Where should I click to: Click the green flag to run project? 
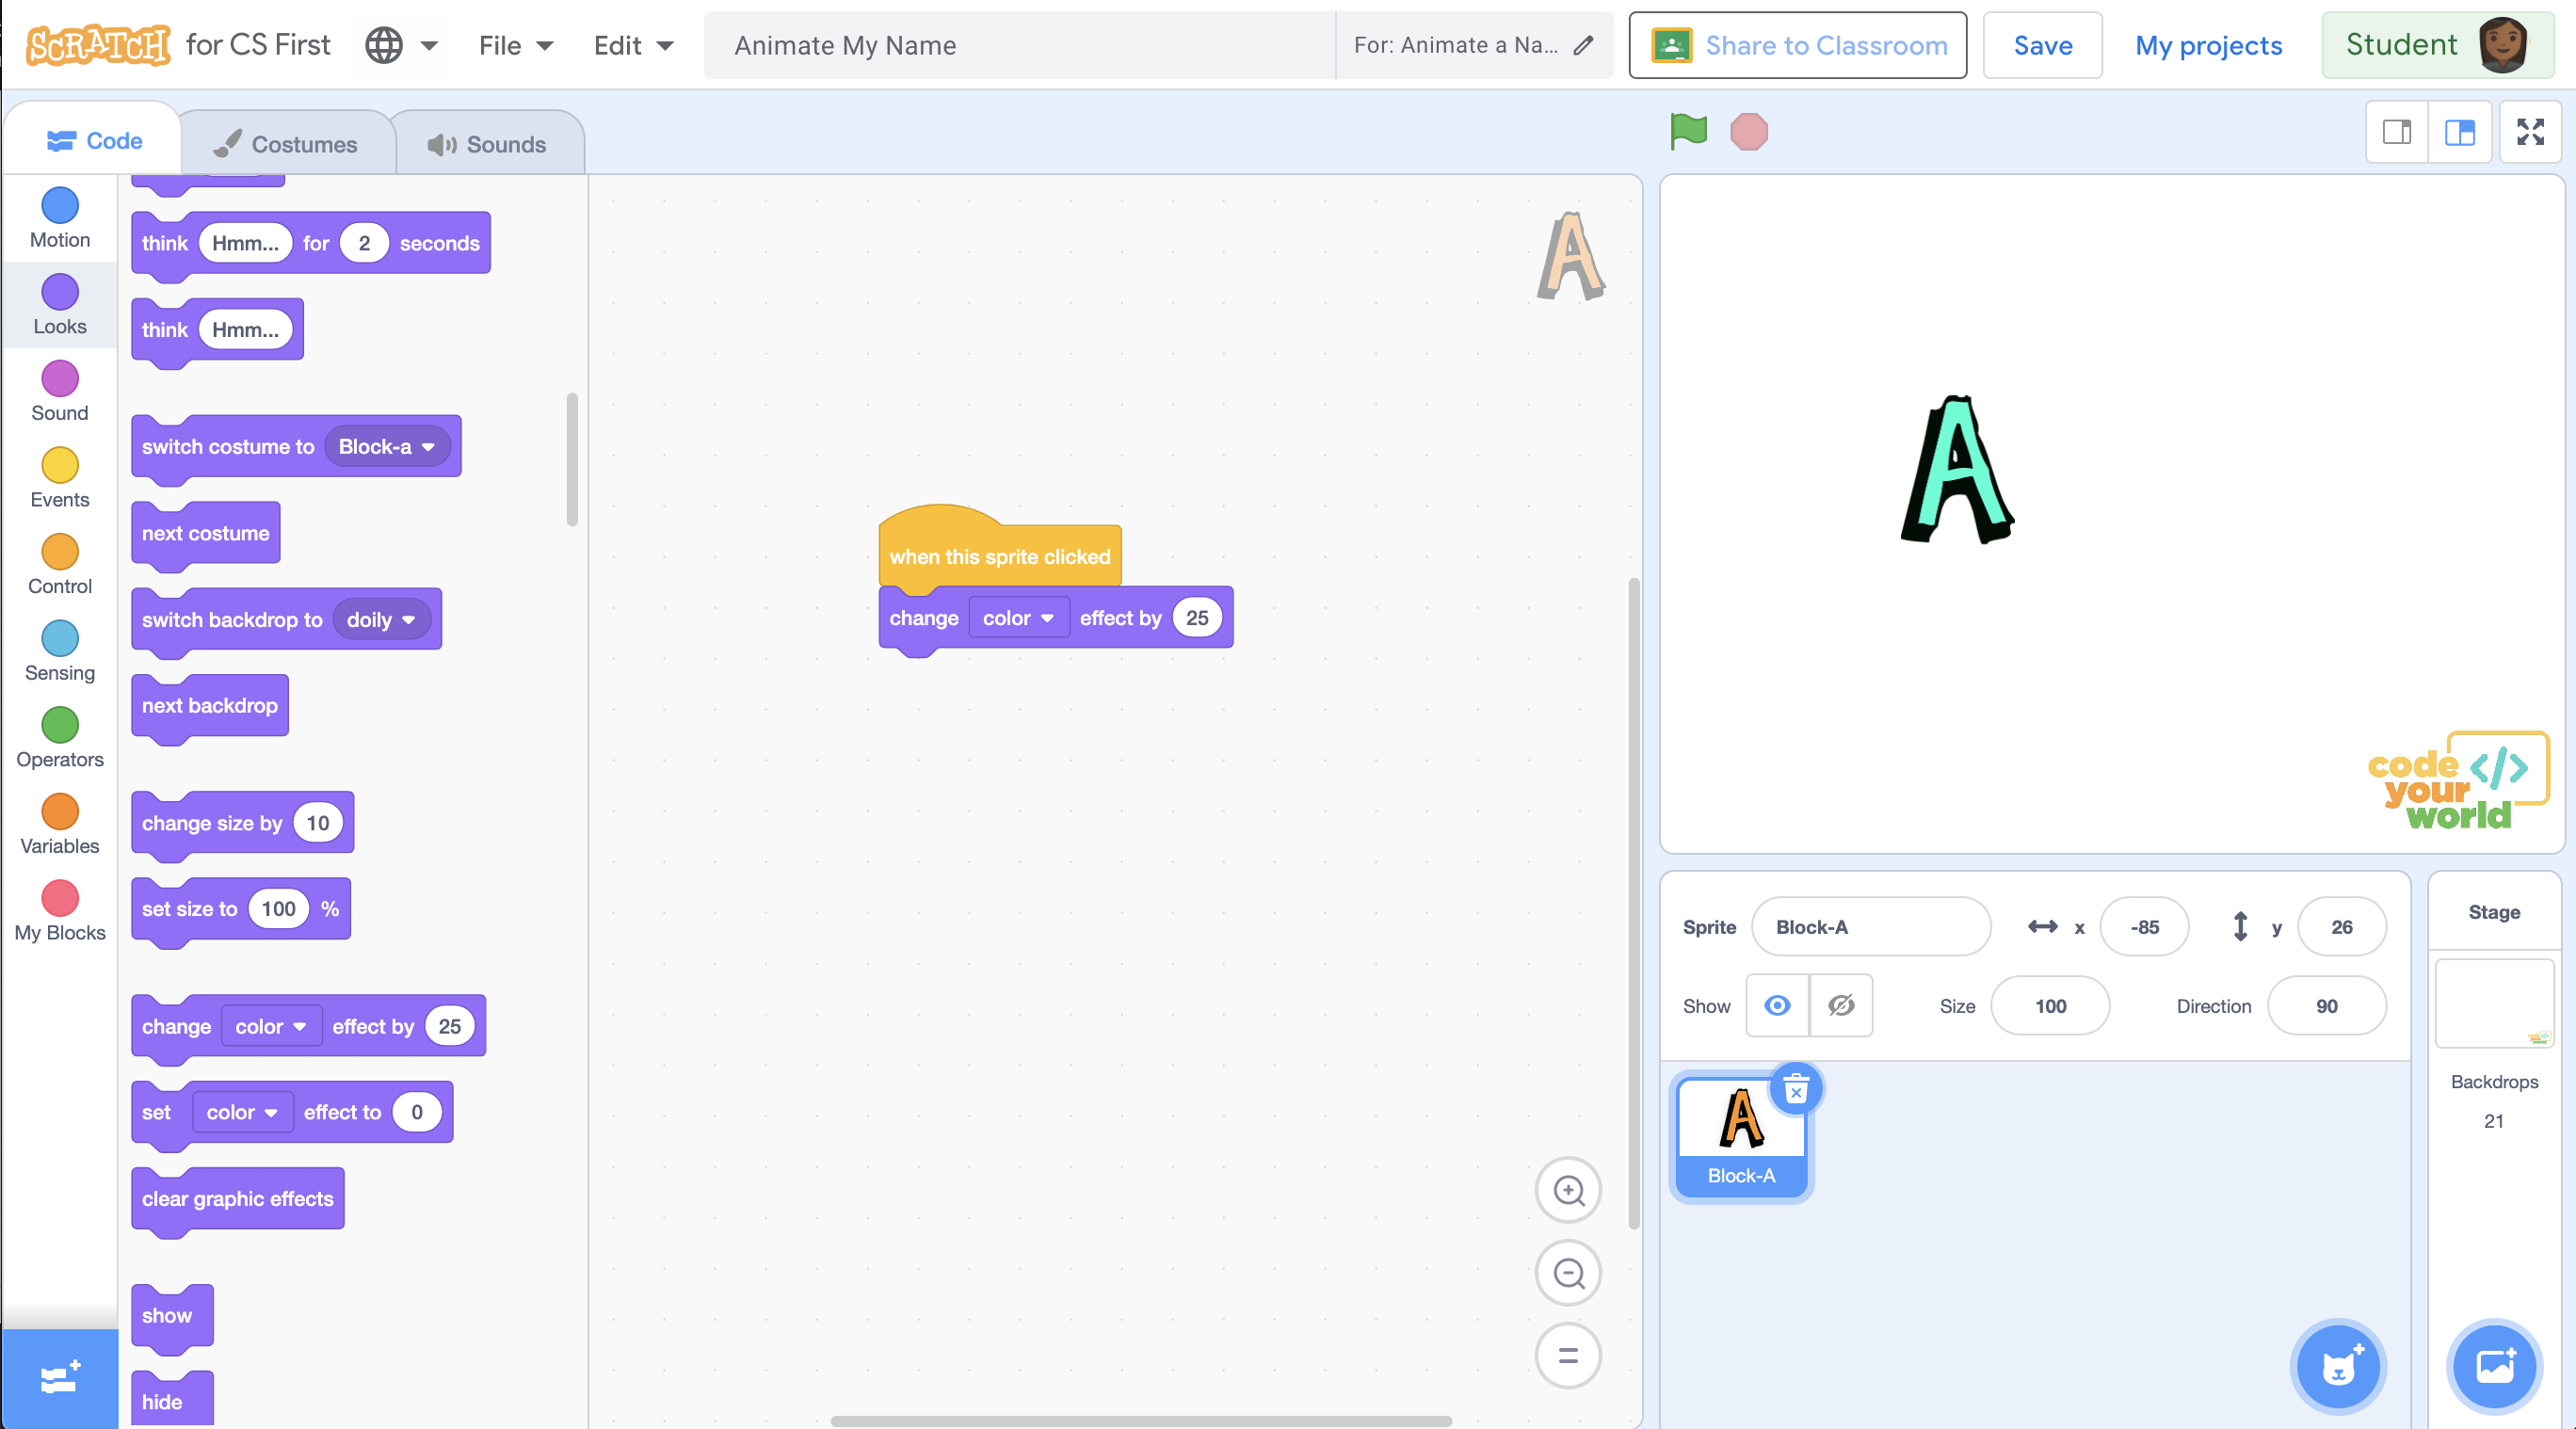click(1687, 131)
